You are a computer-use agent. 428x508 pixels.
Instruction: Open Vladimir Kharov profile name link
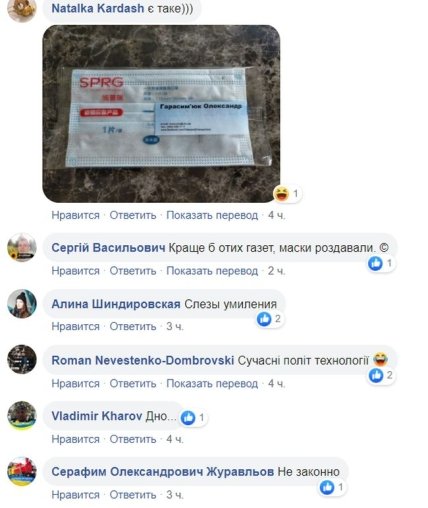(97, 416)
